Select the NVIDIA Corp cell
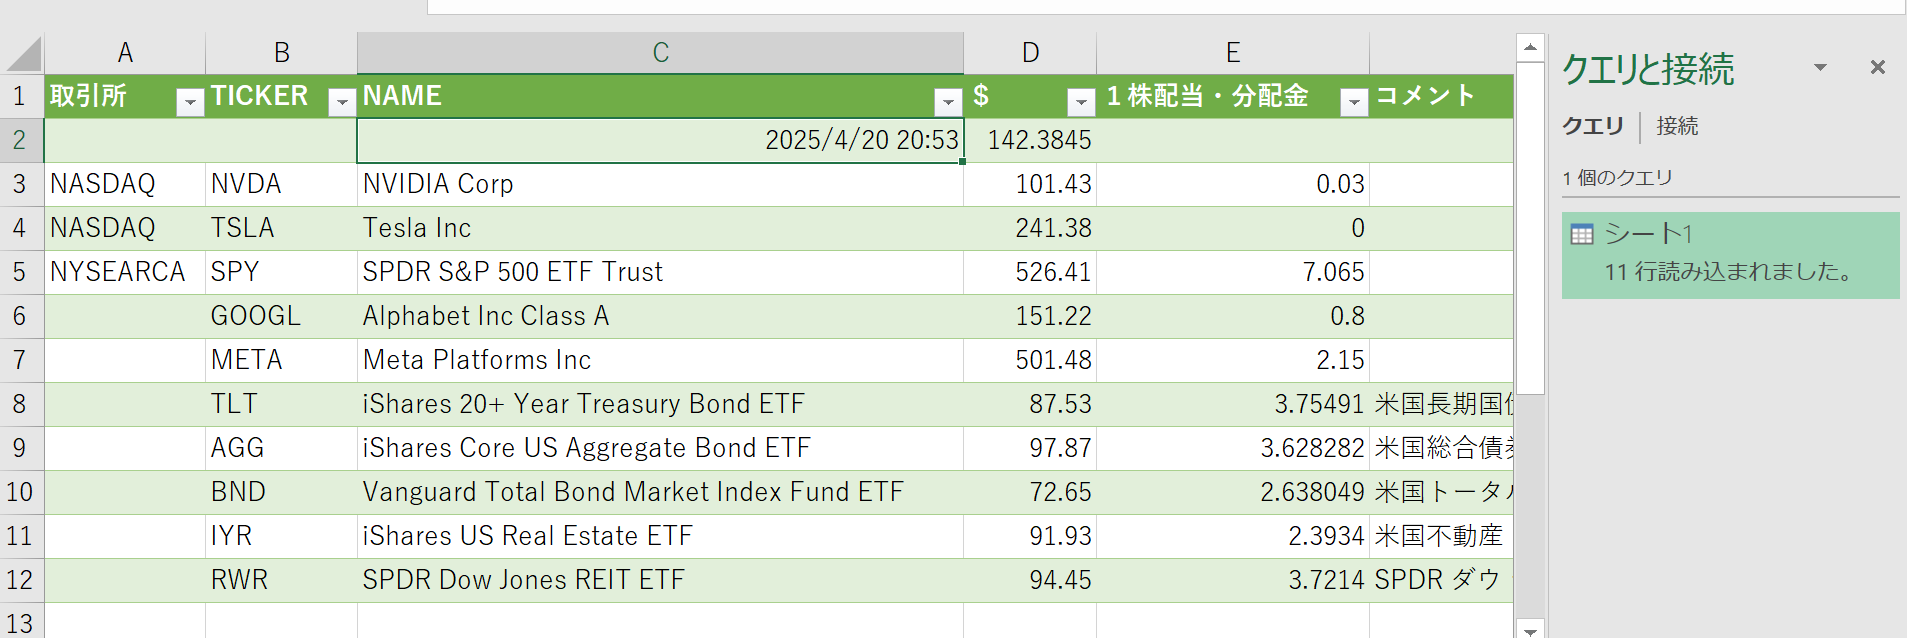The height and width of the screenshot is (638, 1907). click(x=660, y=184)
